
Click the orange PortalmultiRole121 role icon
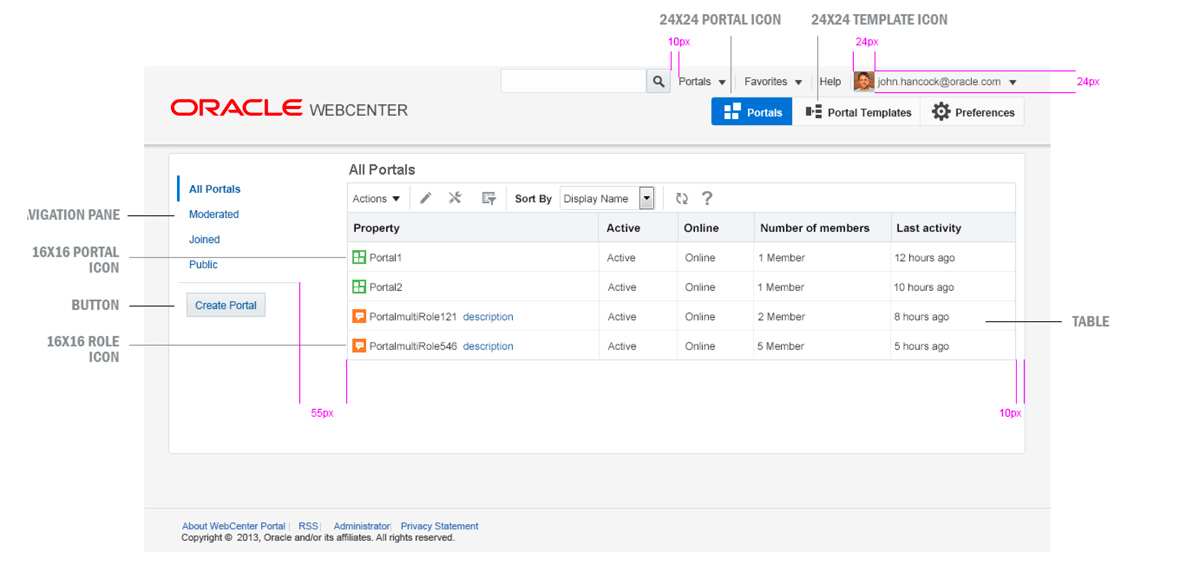pos(359,317)
